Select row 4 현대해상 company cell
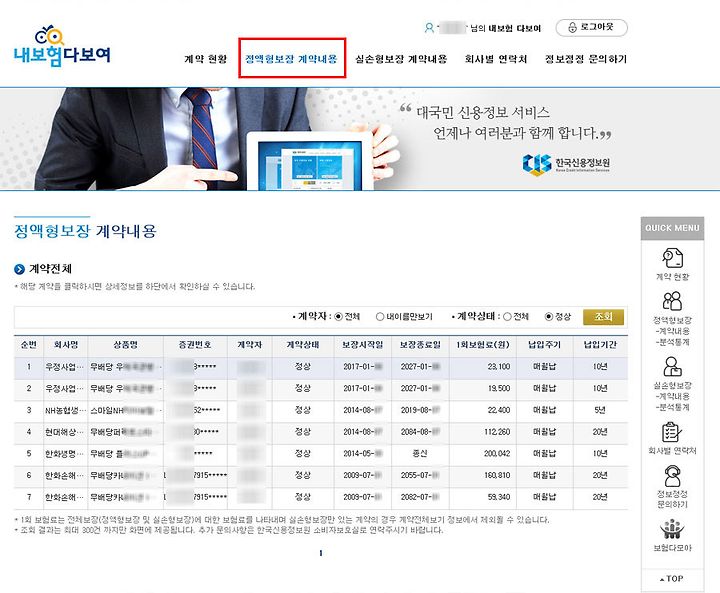The image size is (720, 593). 66,432
